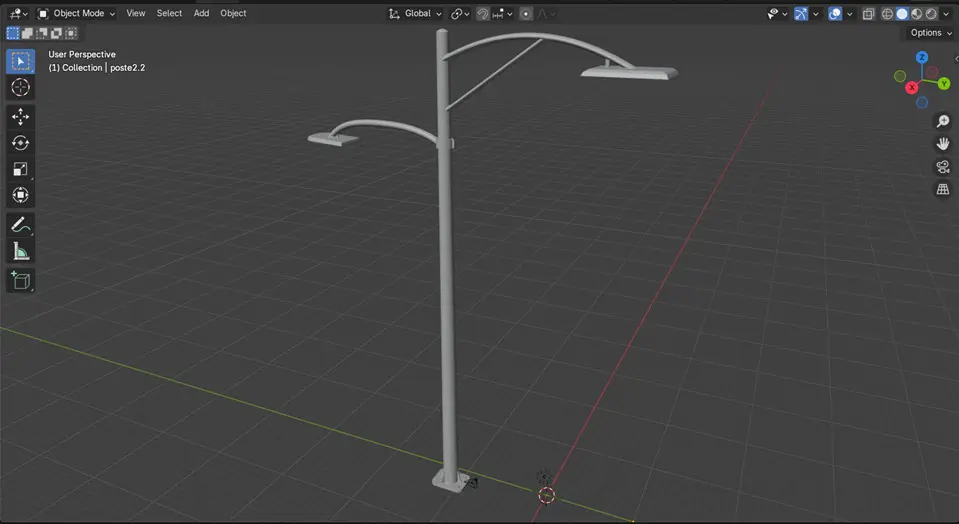
Task: Expand the gizmo options arrow
Action: pos(815,13)
